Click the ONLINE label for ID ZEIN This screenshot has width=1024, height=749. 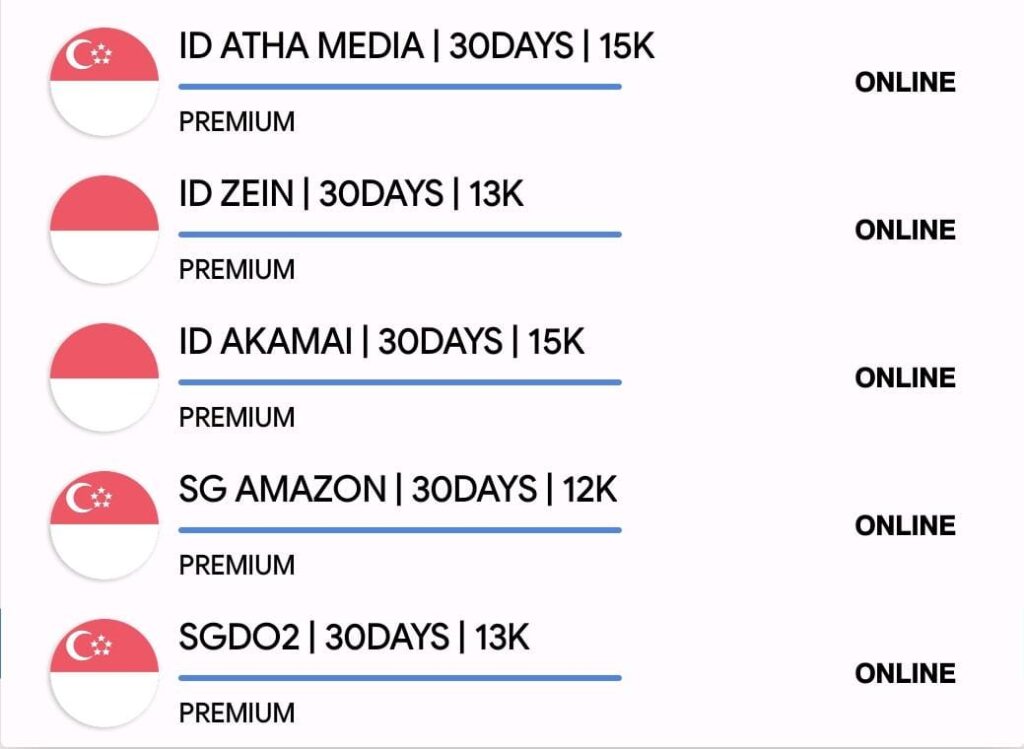point(905,230)
